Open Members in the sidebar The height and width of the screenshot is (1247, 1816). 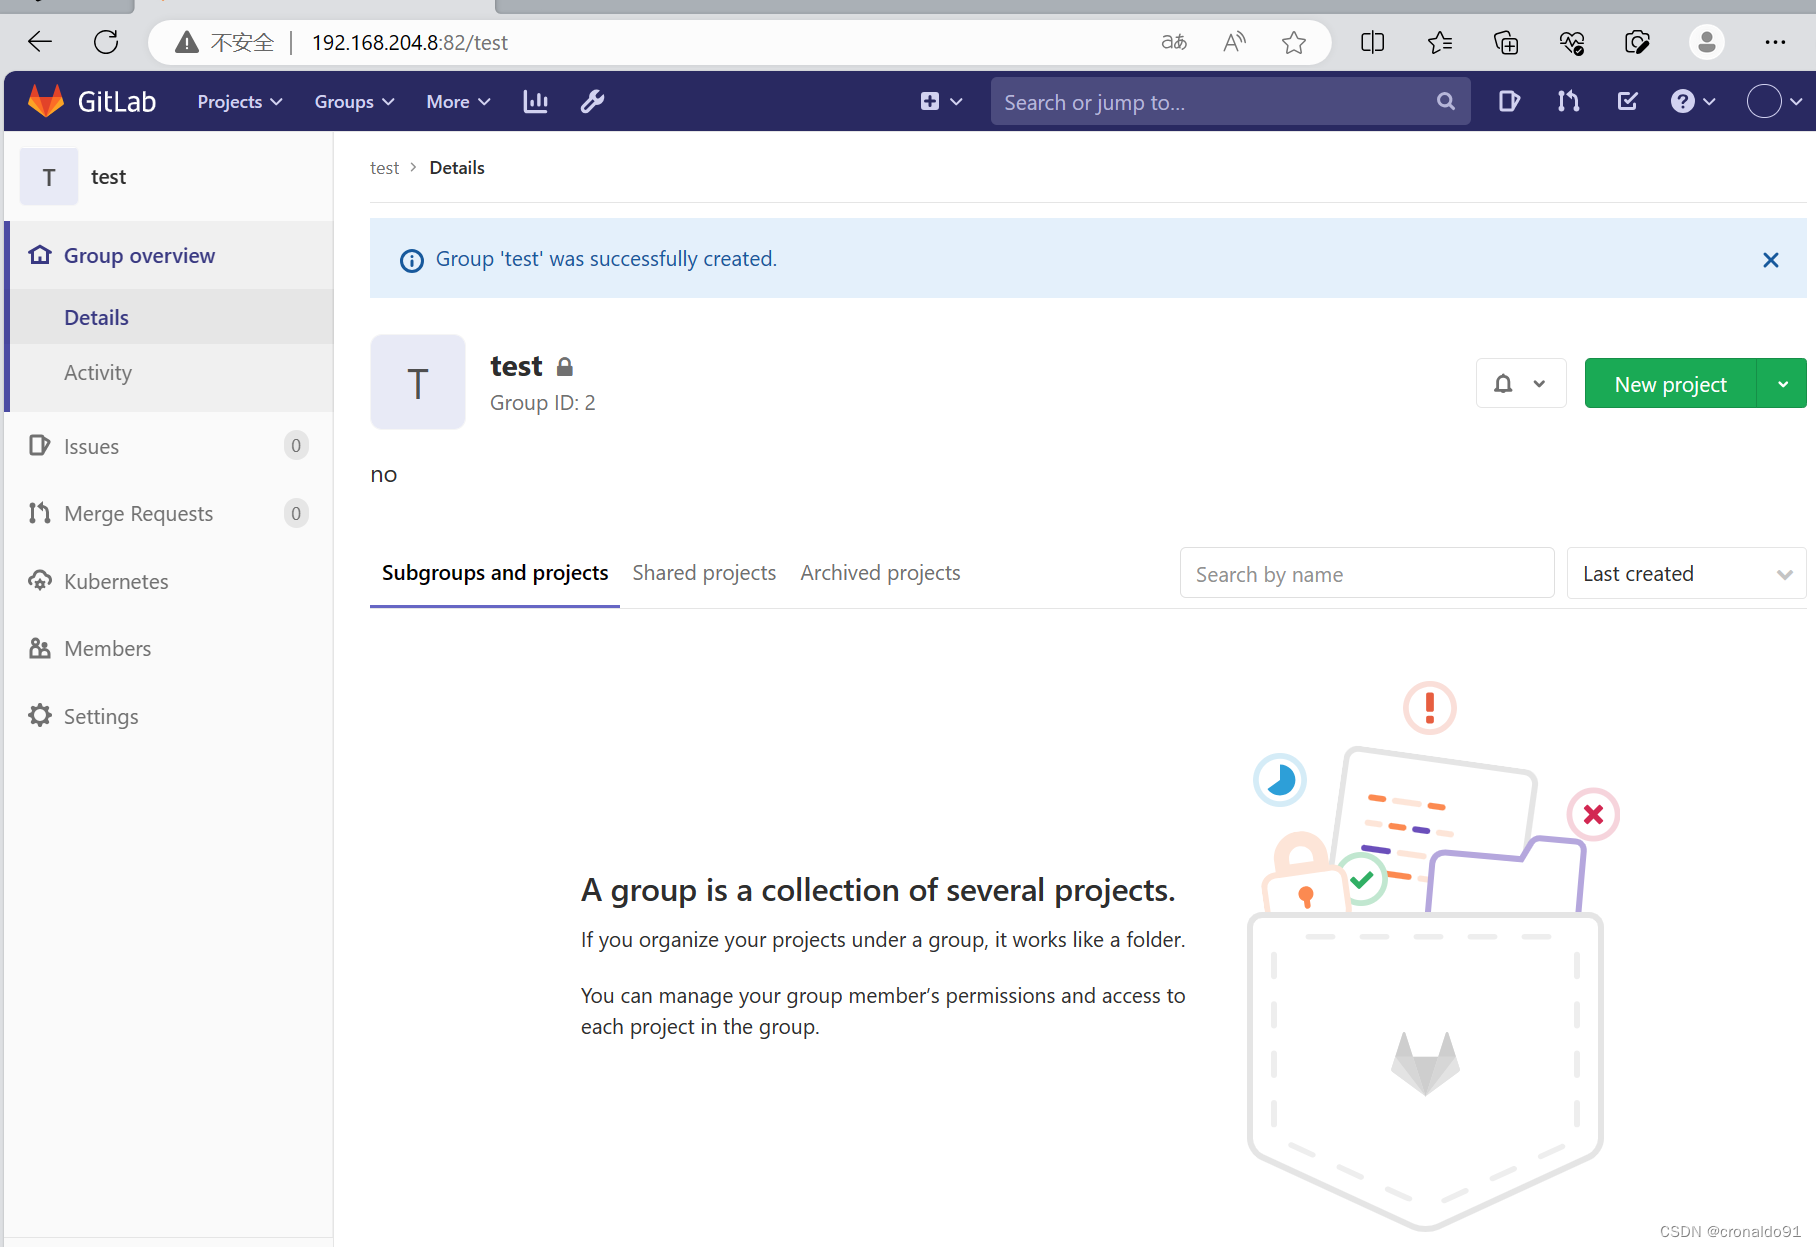[170, 649]
